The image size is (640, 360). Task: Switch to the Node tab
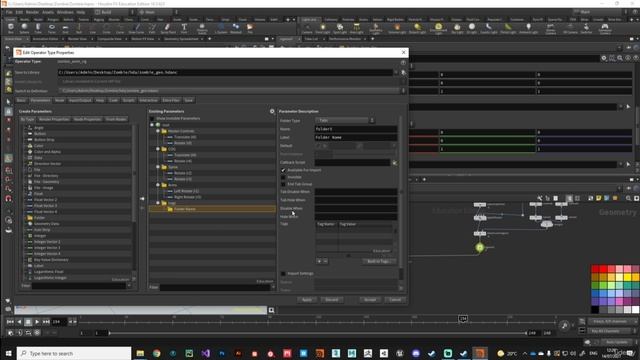pyautogui.click(x=60, y=100)
